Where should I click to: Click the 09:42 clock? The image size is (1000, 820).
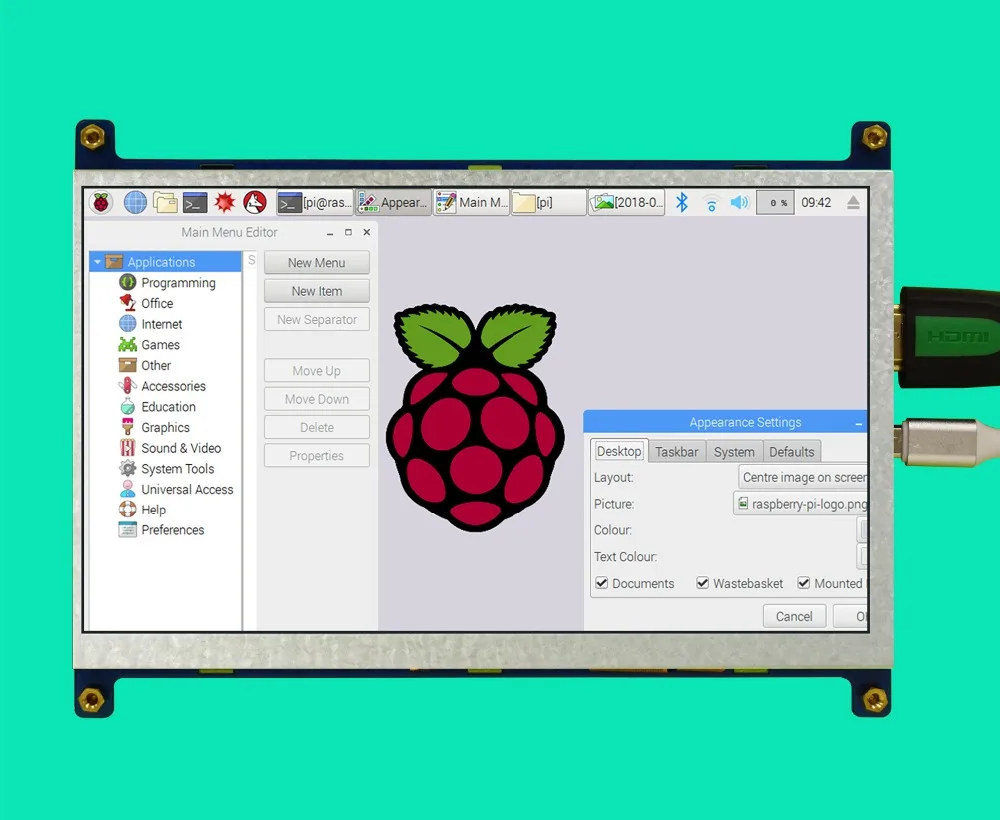pyautogui.click(x=816, y=203)
